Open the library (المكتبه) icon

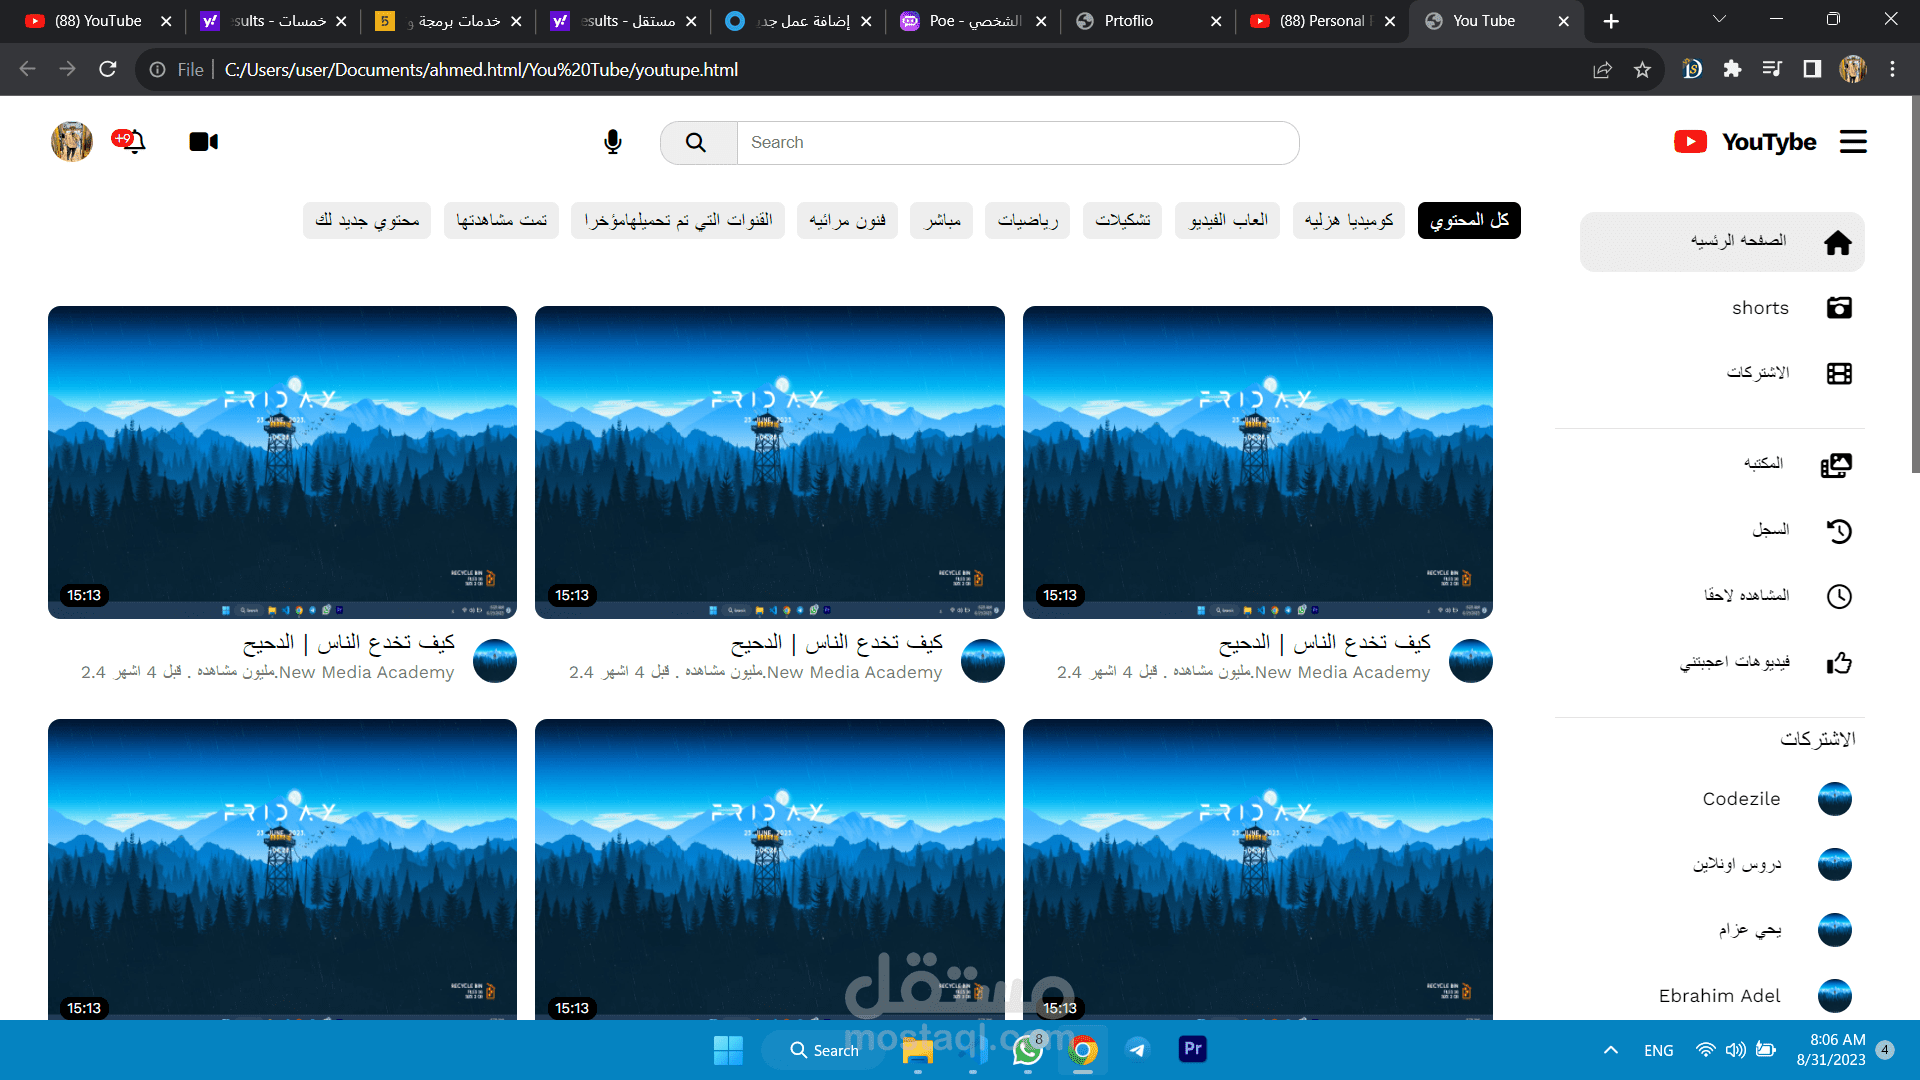tap(1837, 464)
